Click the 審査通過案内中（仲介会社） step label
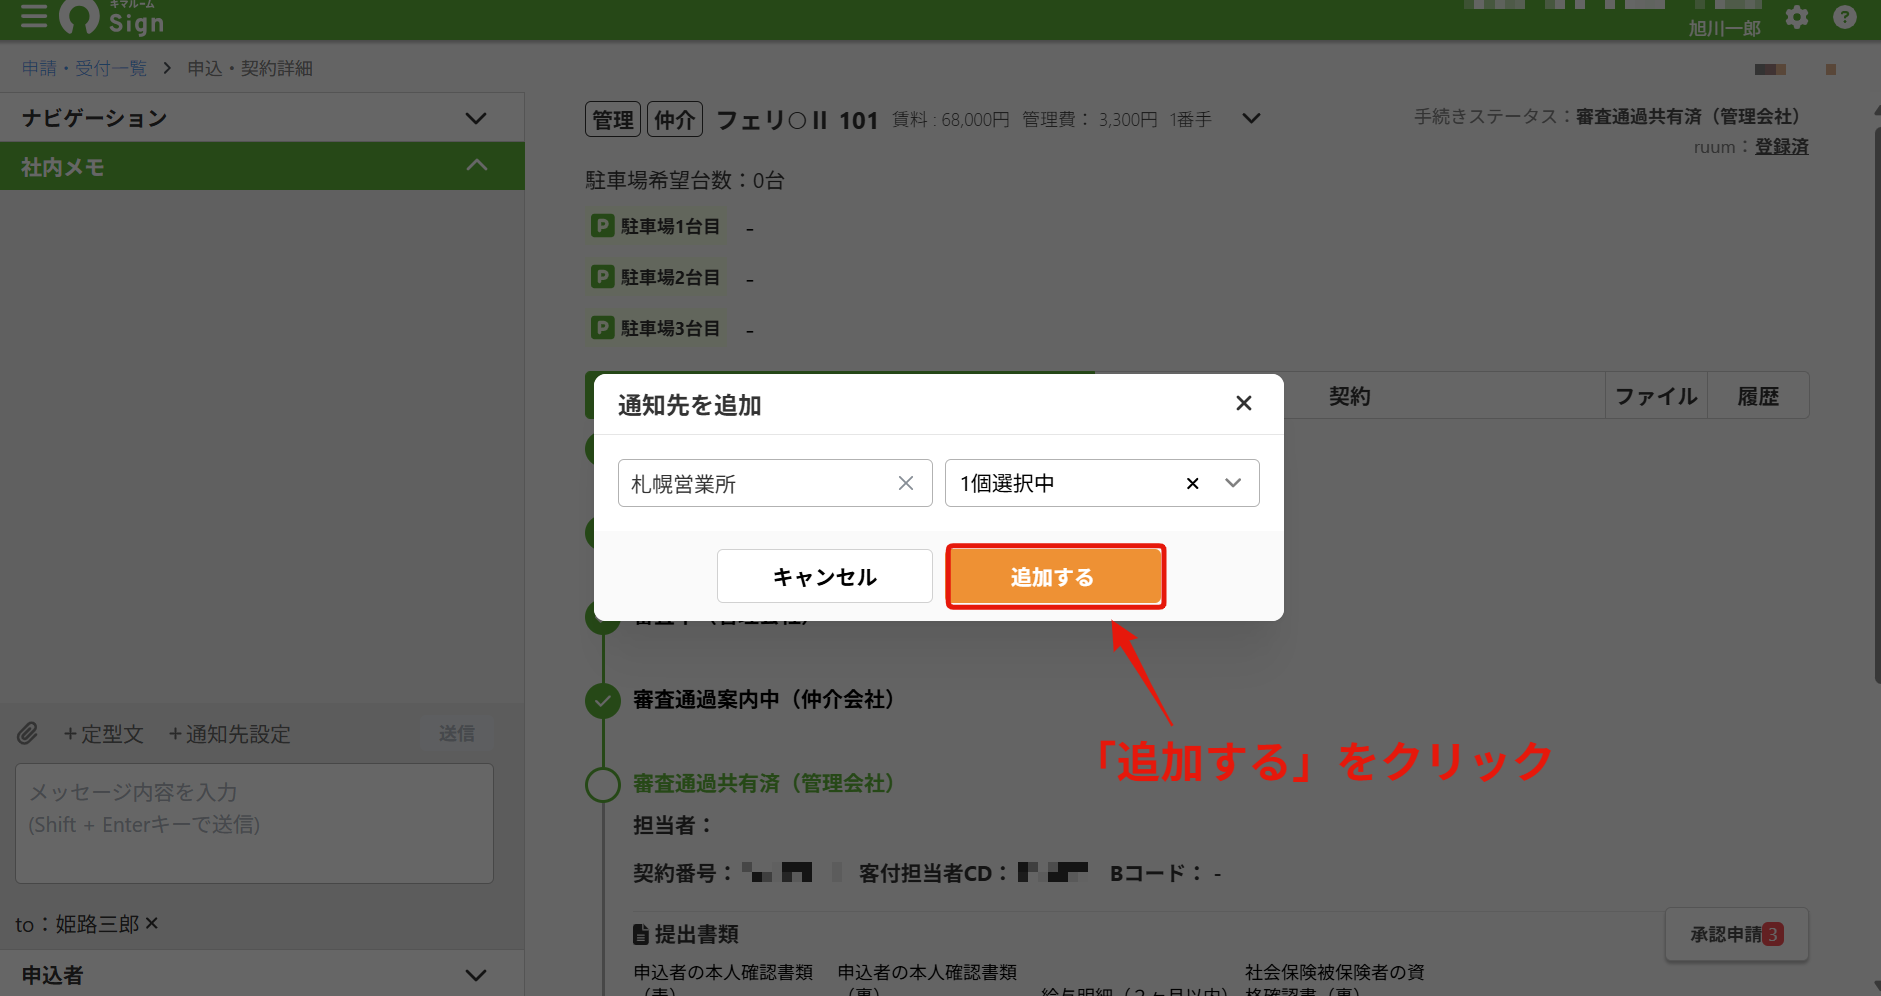Viewport: 1881px width, 996px height. coord(763,699)
